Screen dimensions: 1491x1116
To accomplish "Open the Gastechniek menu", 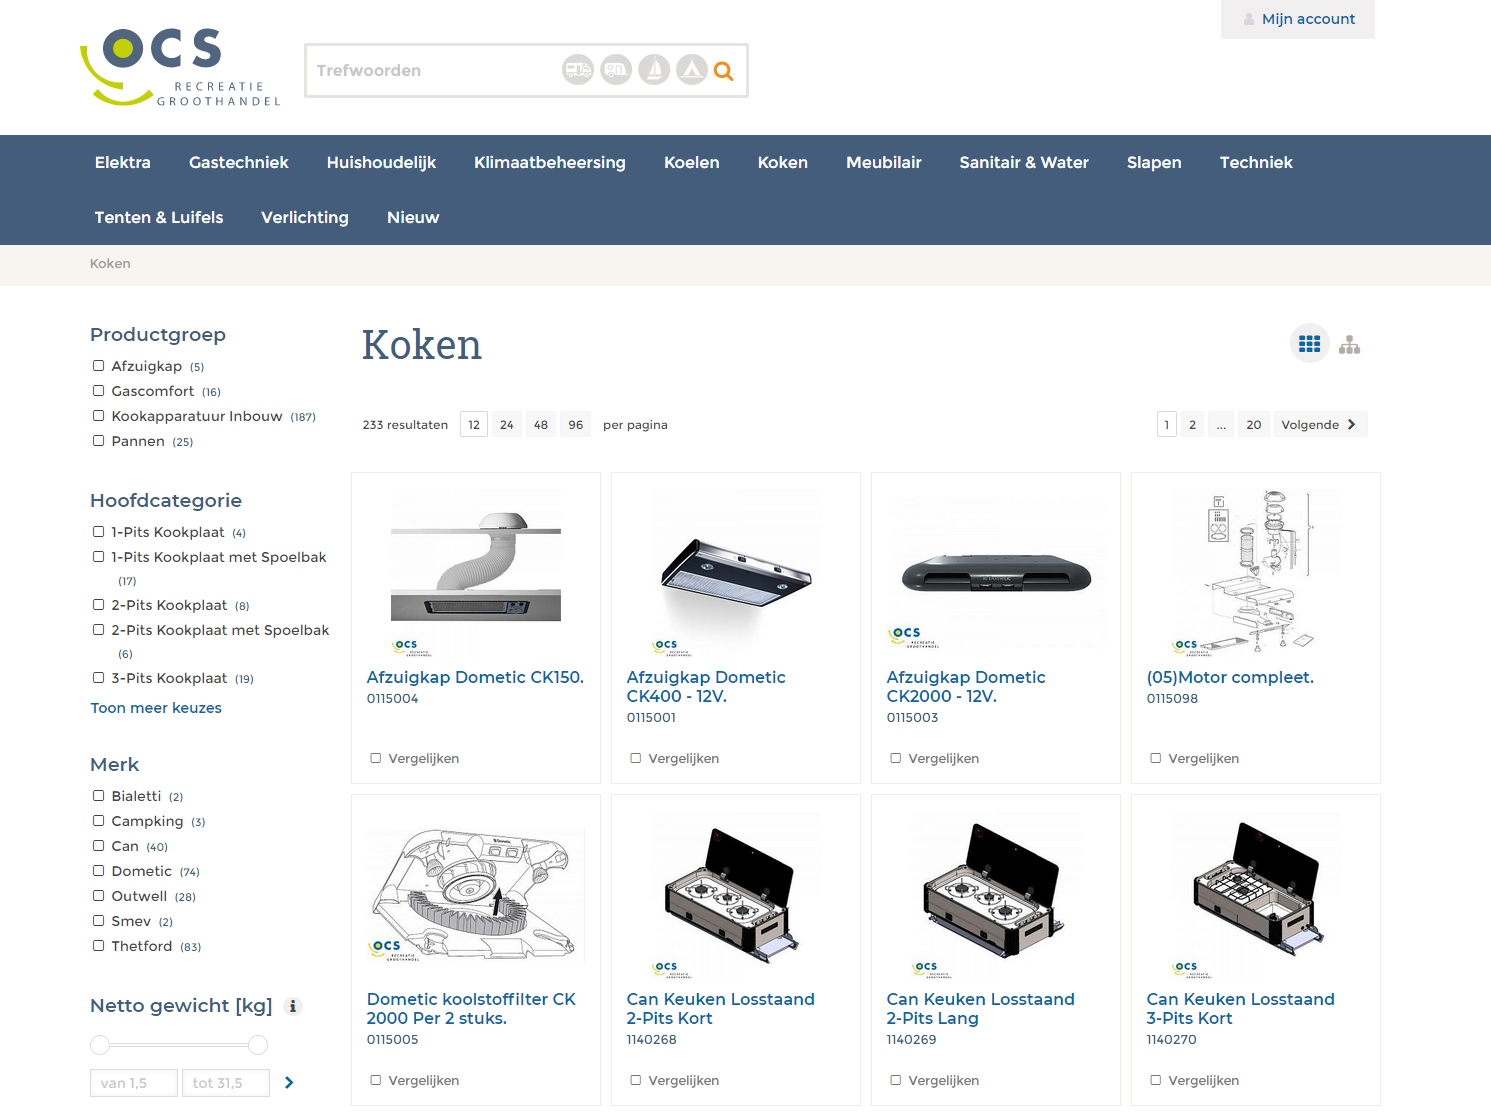I will tap(238, 162).
